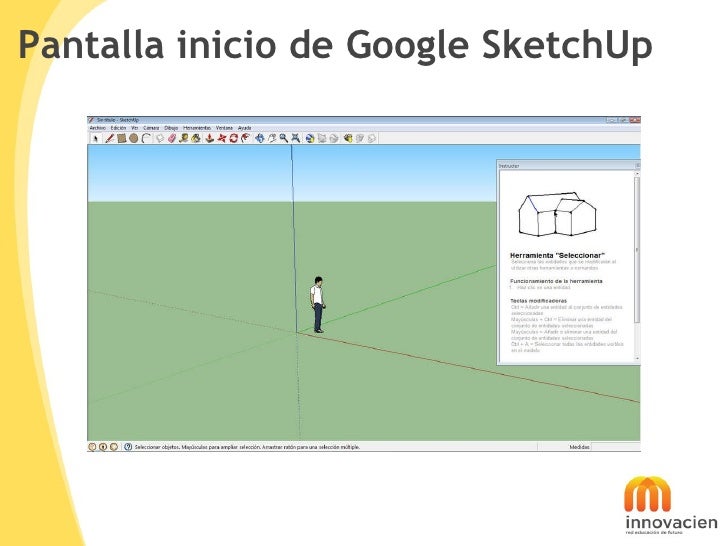Open the Cámara menu

click(151, 128)
